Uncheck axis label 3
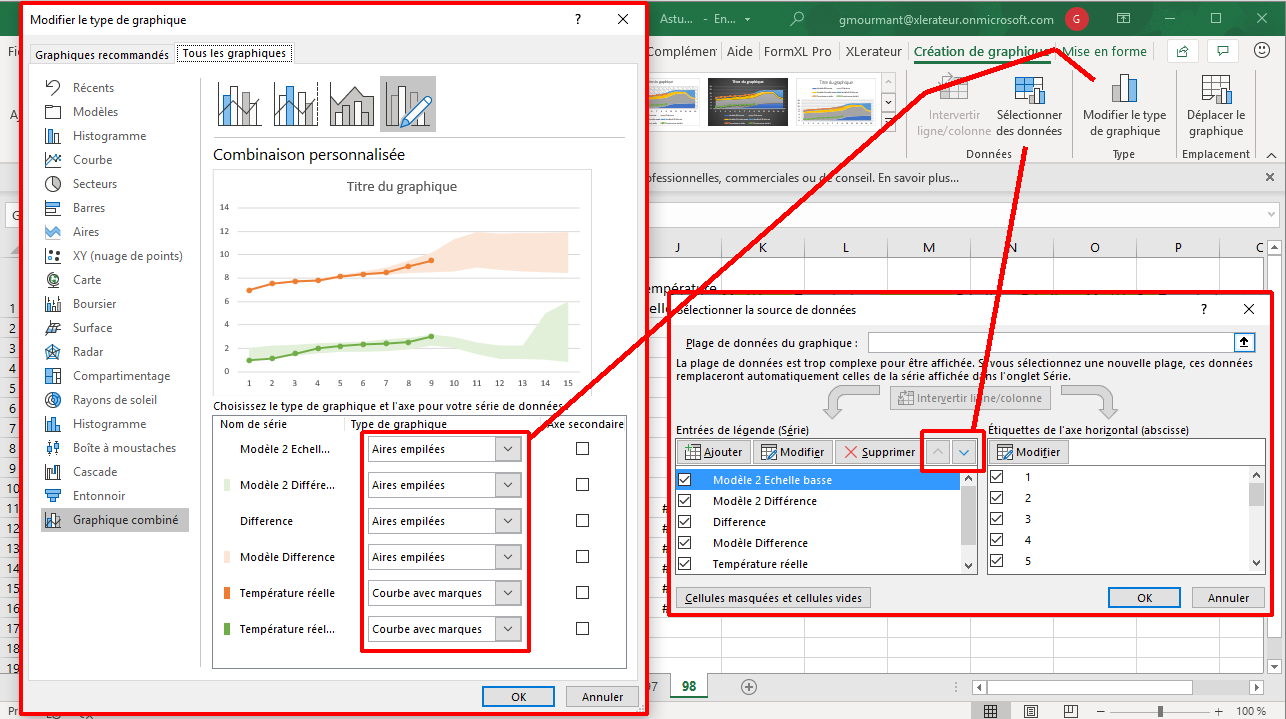The image size is (1286, 719). 997,519
